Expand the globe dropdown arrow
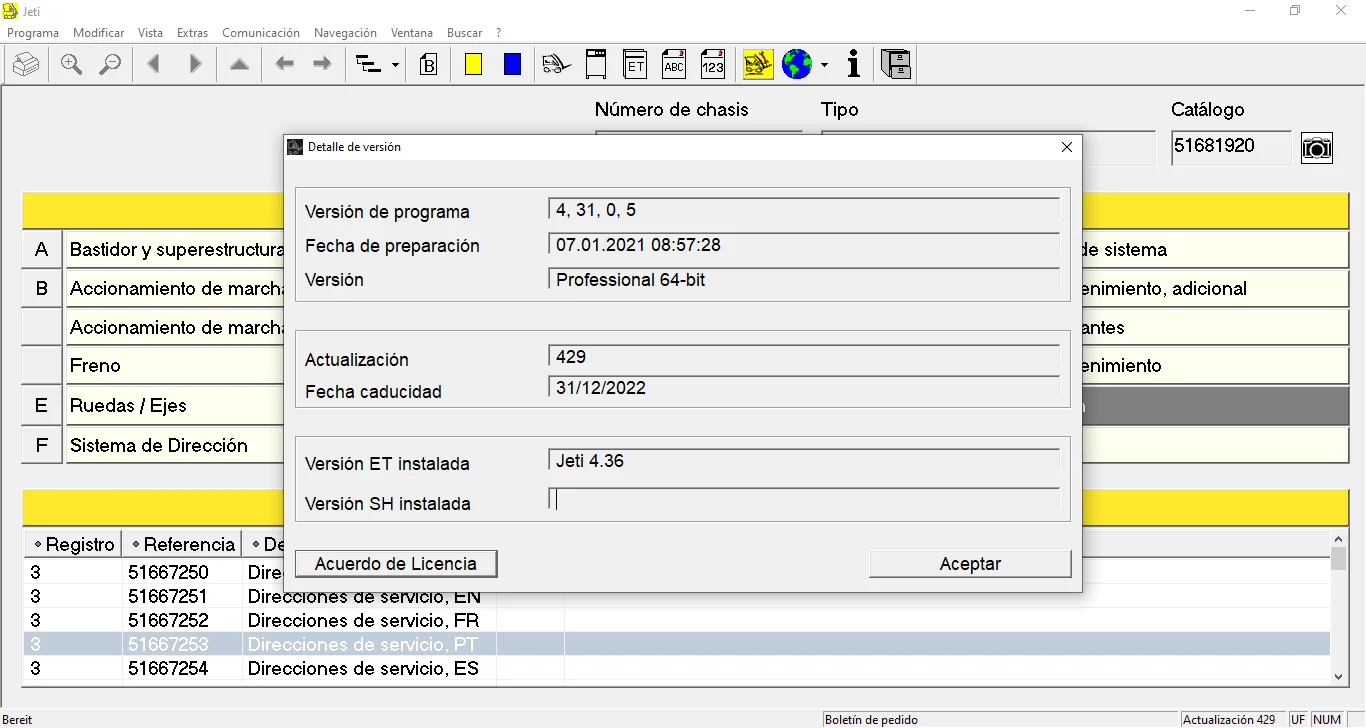 (825, 66)
